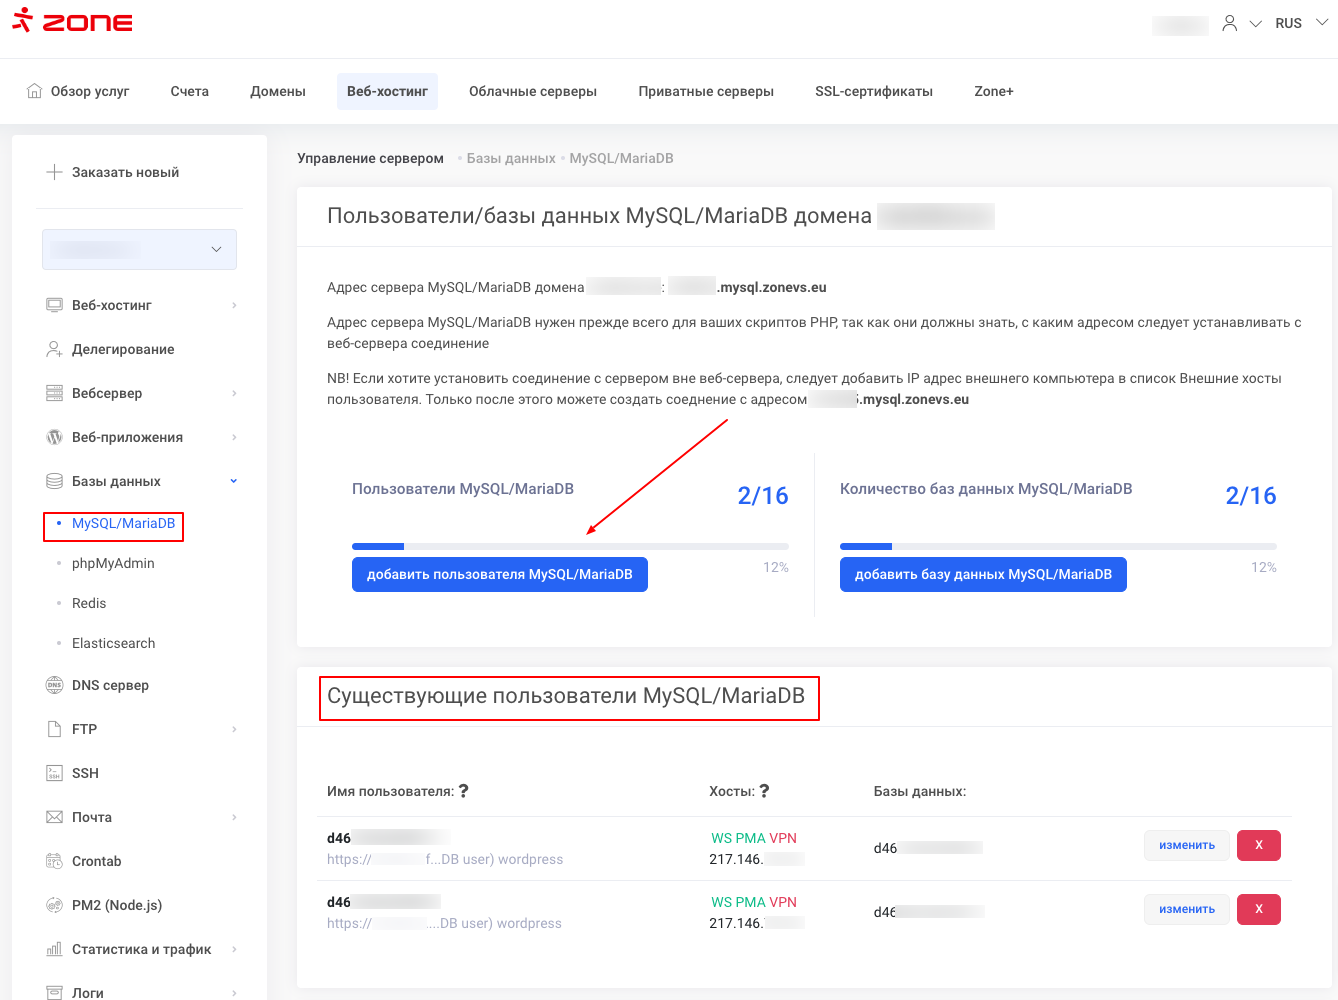Click the SSH sidebar icon
Viewport: 1338px width, 1000px height.
tap(54, 773)
